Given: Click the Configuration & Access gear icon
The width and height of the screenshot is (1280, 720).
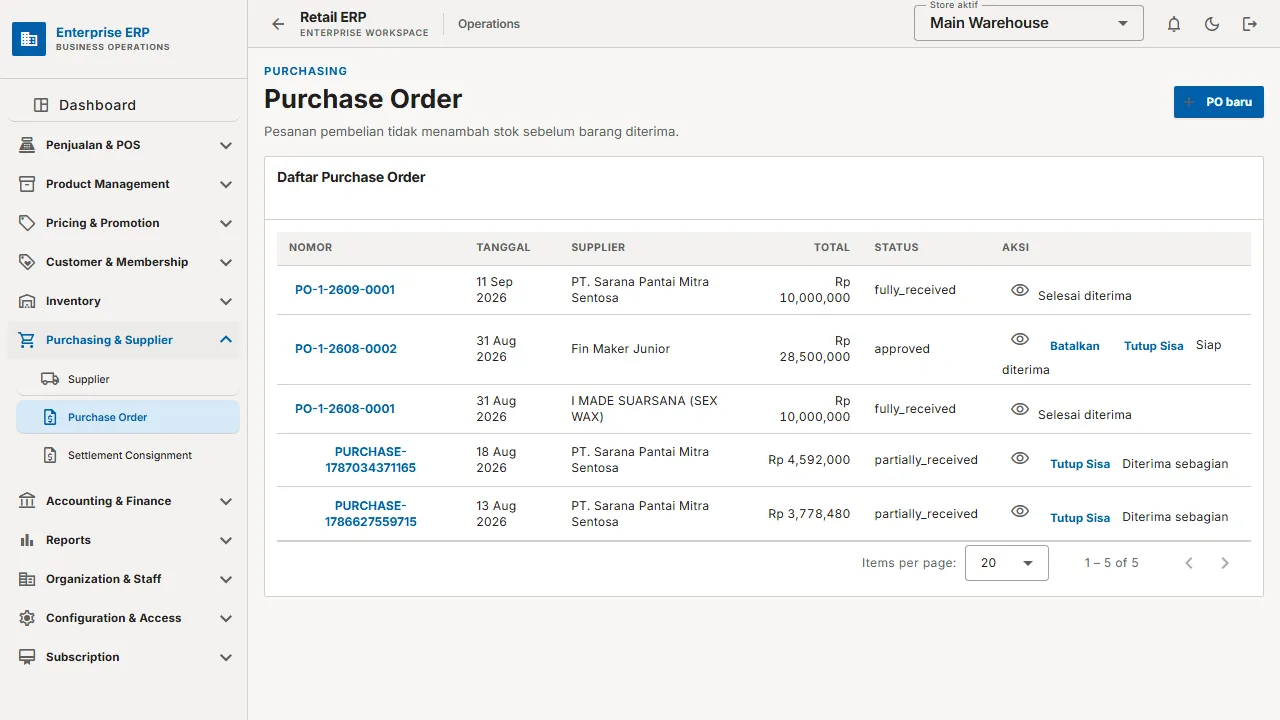Looking at the screenshot, I should (27, 618).
